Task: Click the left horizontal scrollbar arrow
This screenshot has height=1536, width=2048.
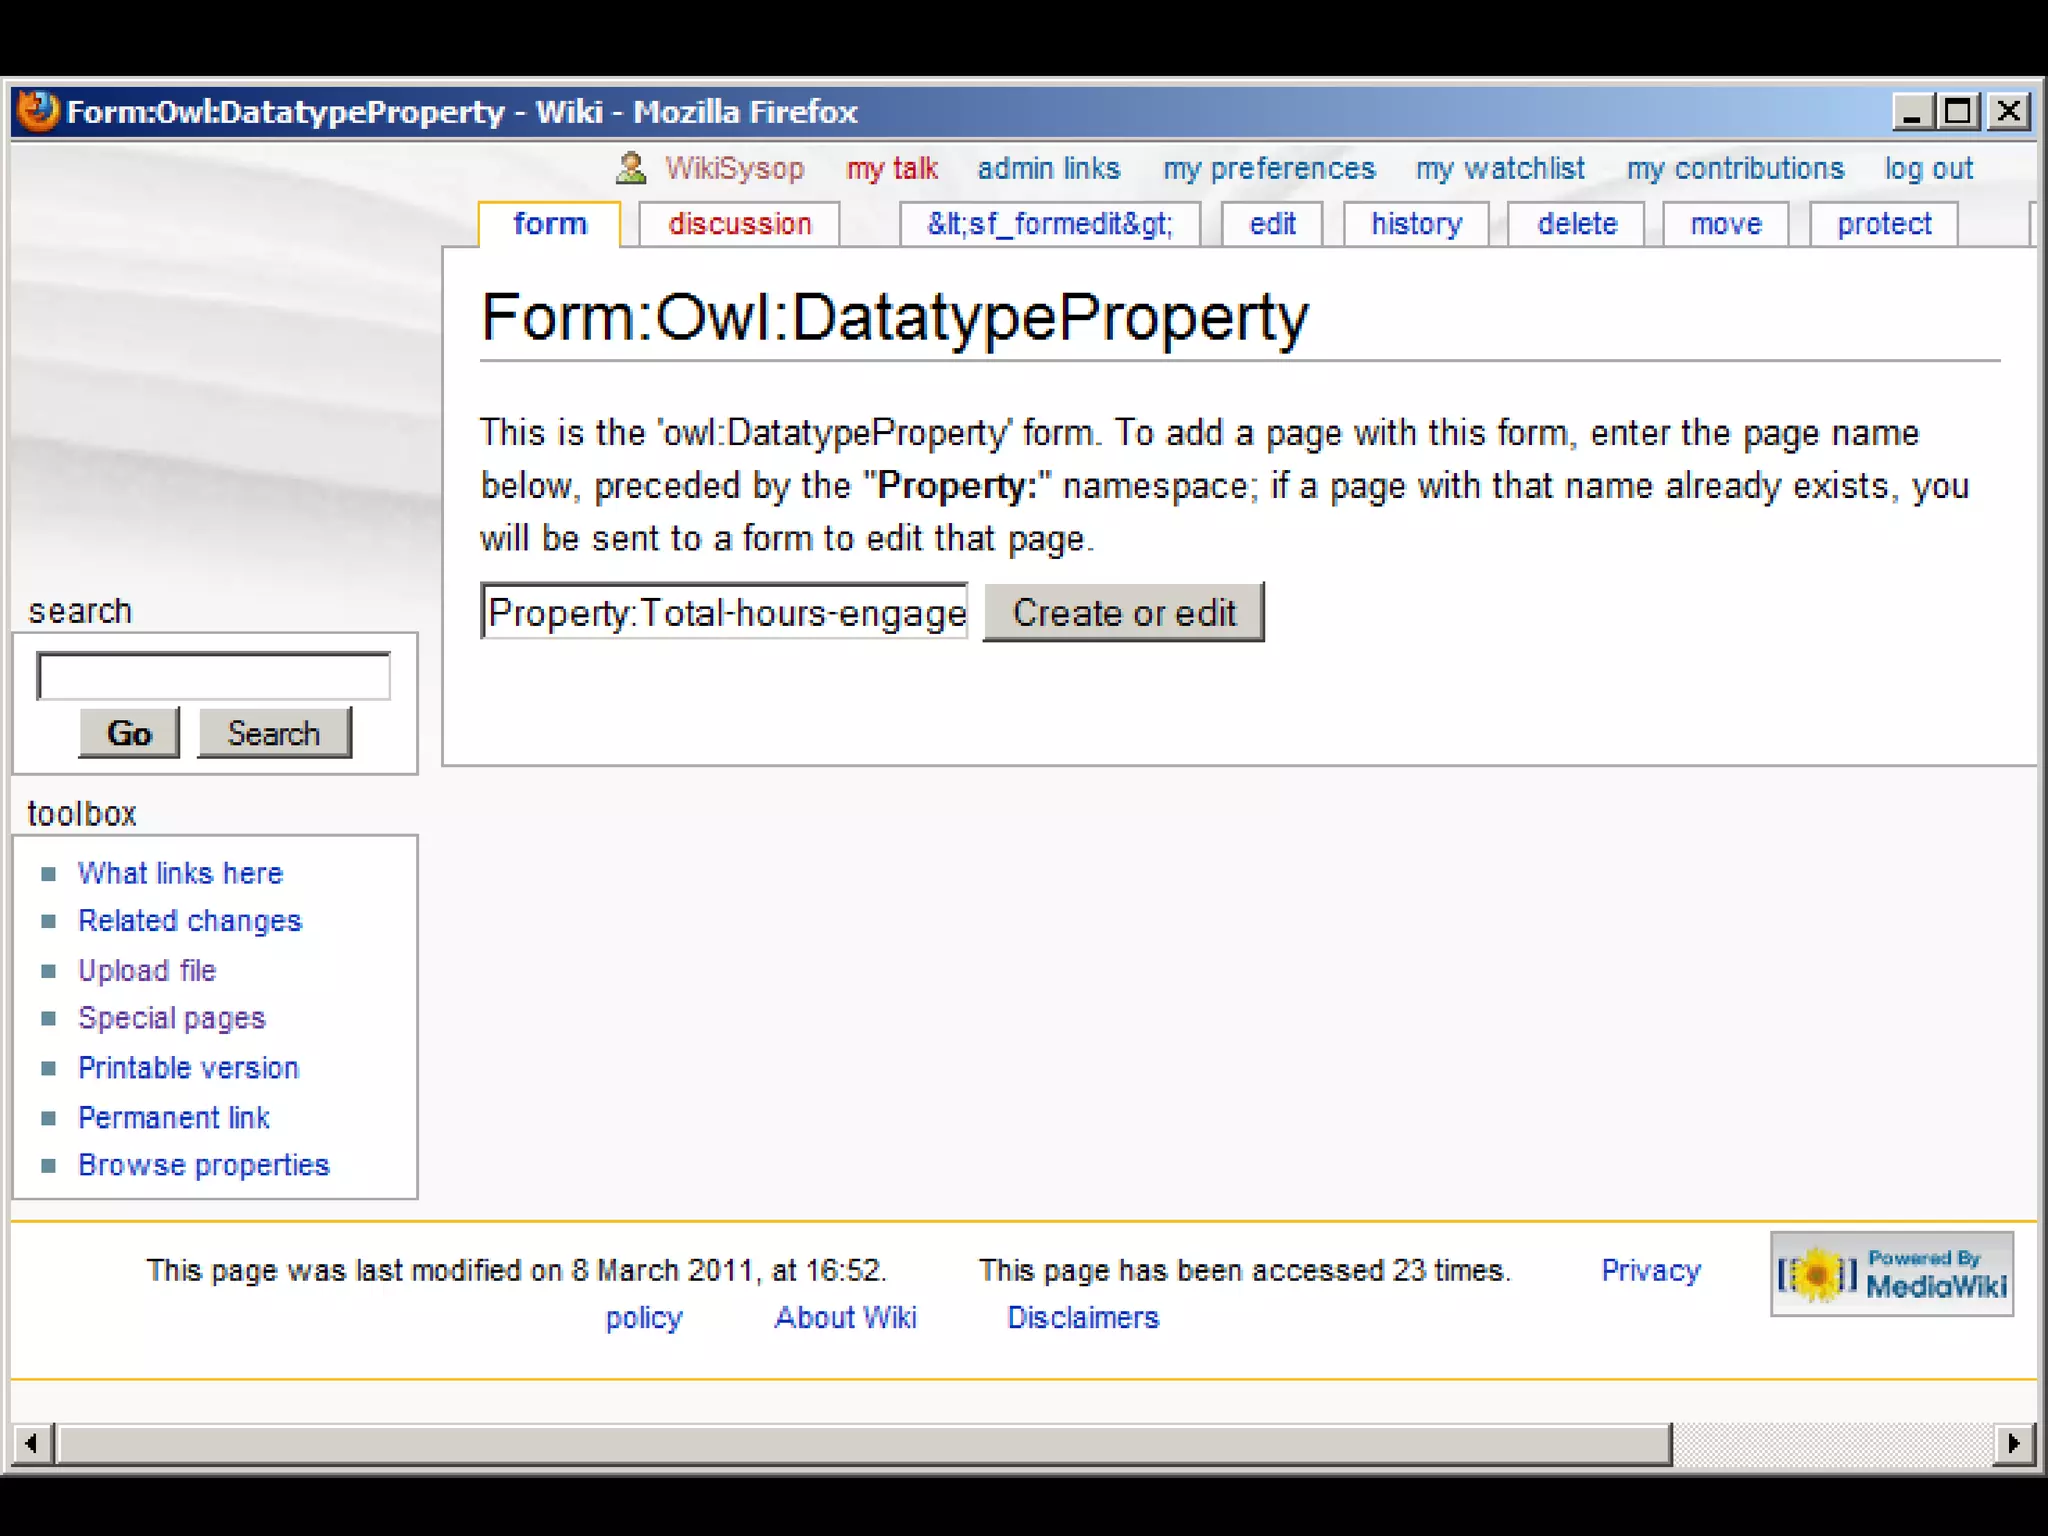Action: tap(32, 1443)
